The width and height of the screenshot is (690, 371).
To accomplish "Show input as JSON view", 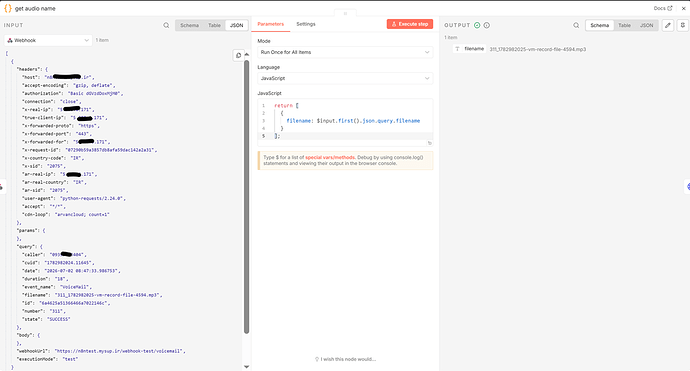I will click(237, 26).
